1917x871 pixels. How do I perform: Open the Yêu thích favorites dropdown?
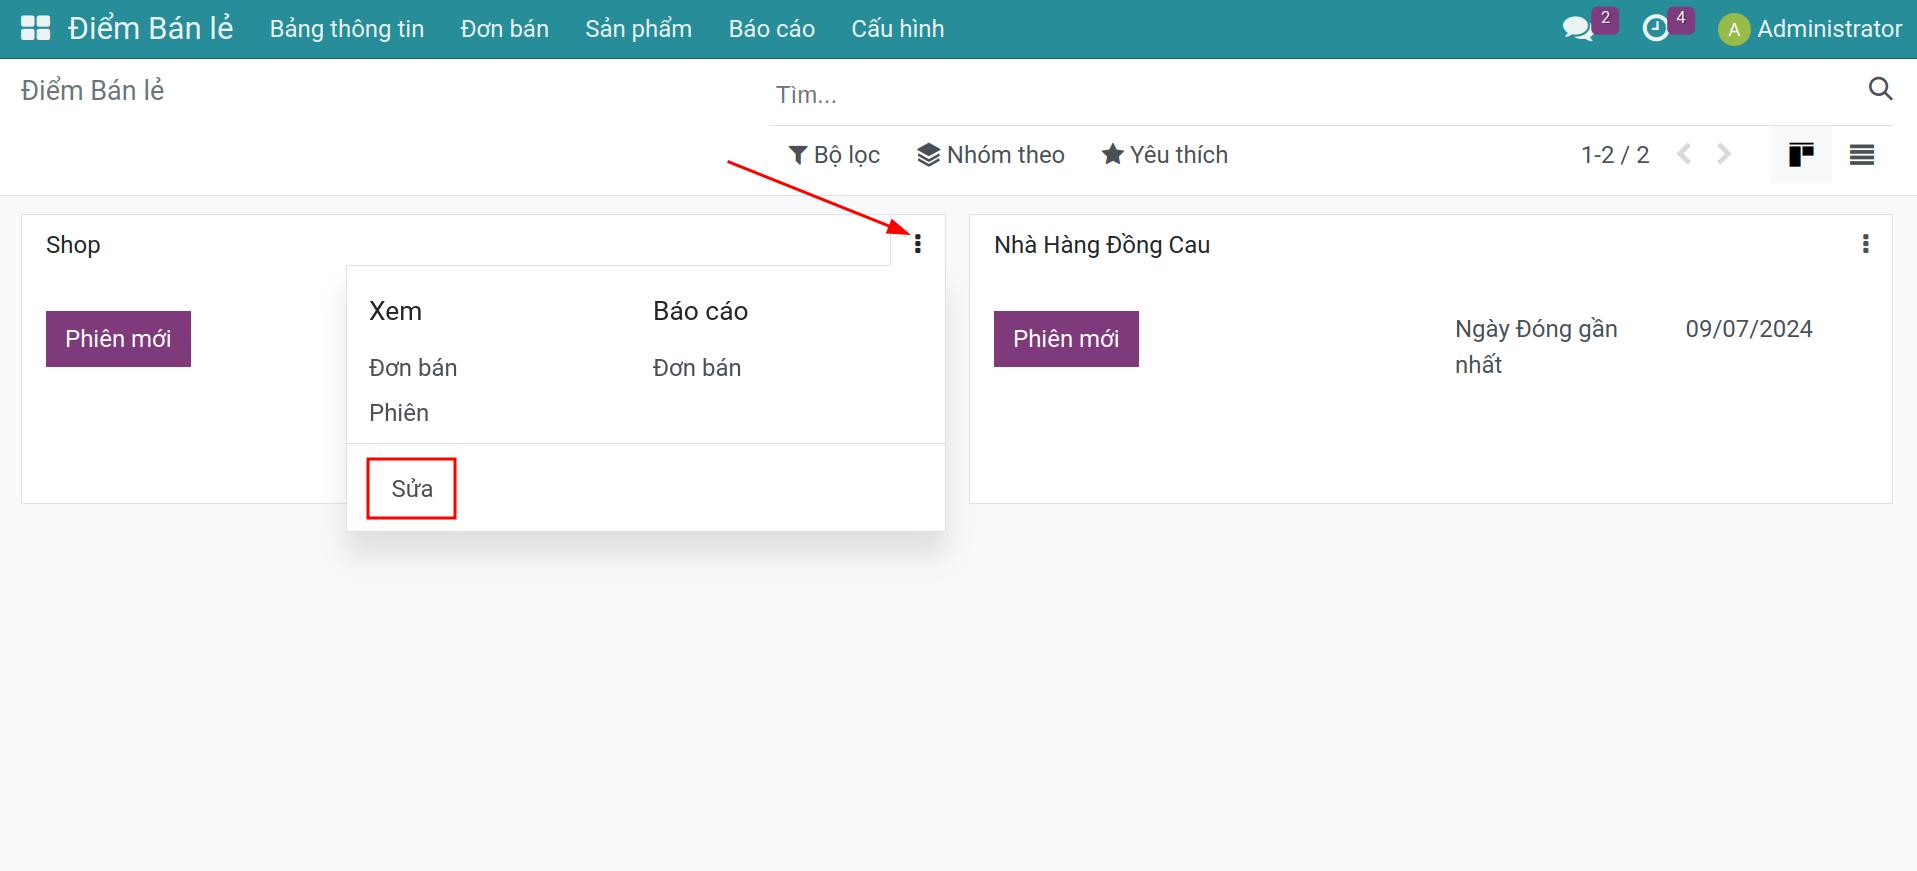(1164, 155)
